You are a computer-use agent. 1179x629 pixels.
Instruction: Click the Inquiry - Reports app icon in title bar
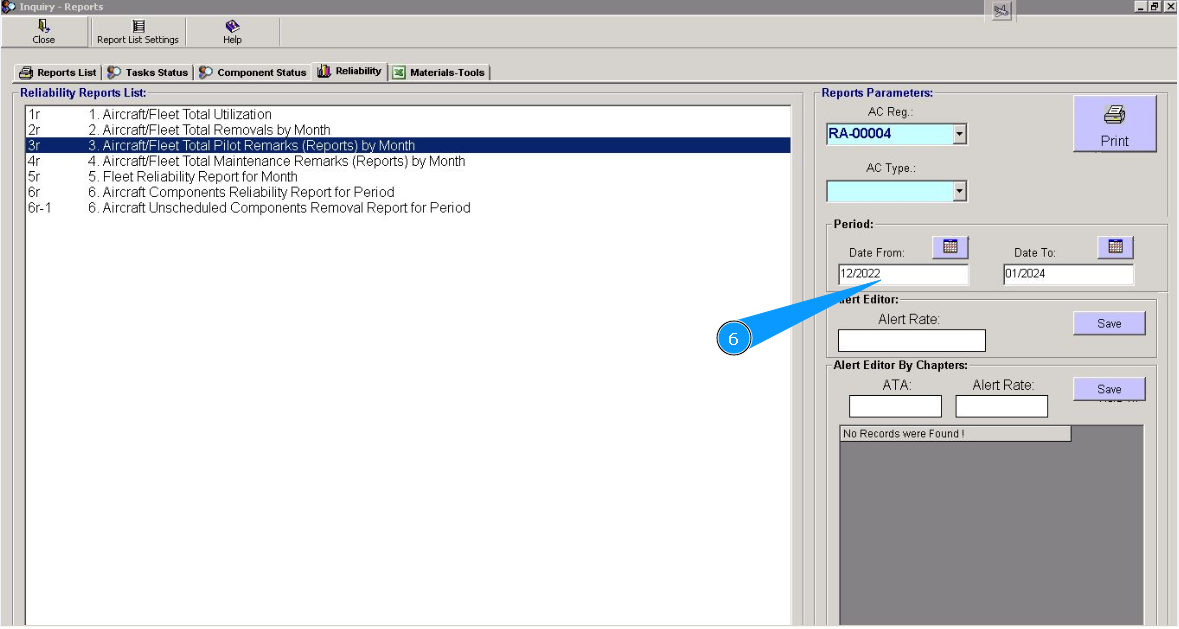pos(8,7)
